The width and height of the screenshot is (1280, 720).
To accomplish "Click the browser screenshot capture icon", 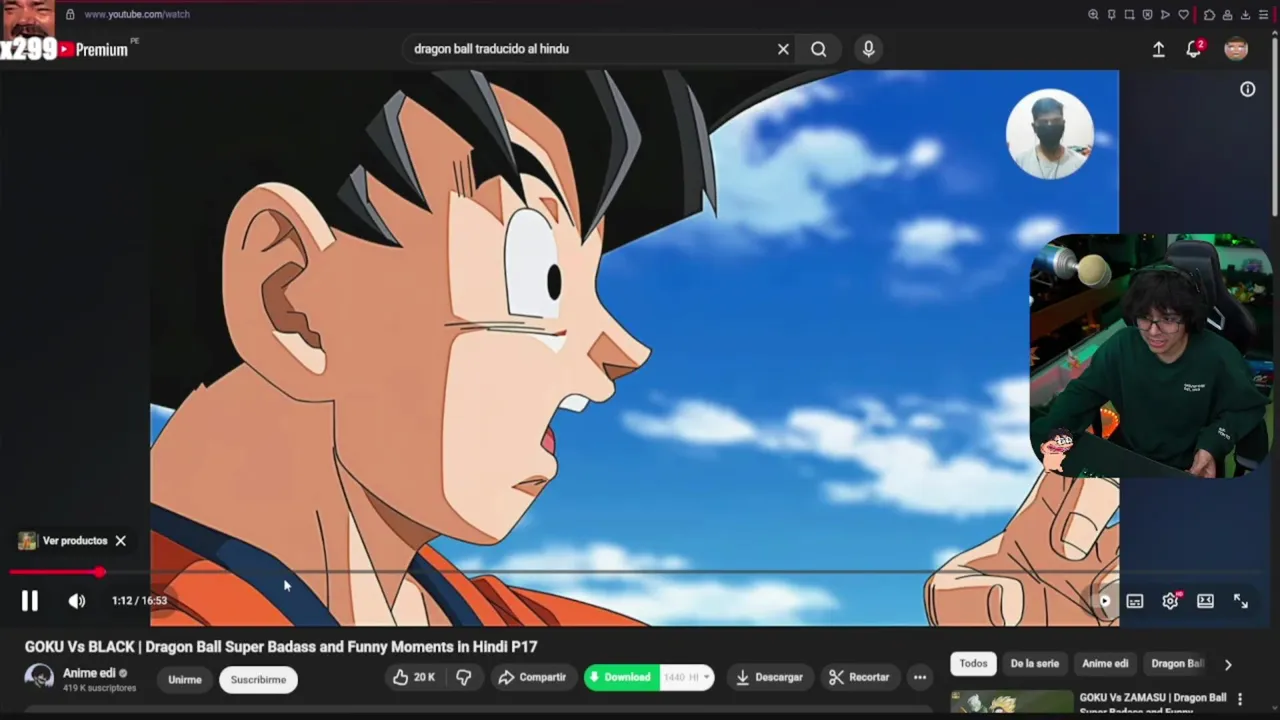I will coord(1129,15).
